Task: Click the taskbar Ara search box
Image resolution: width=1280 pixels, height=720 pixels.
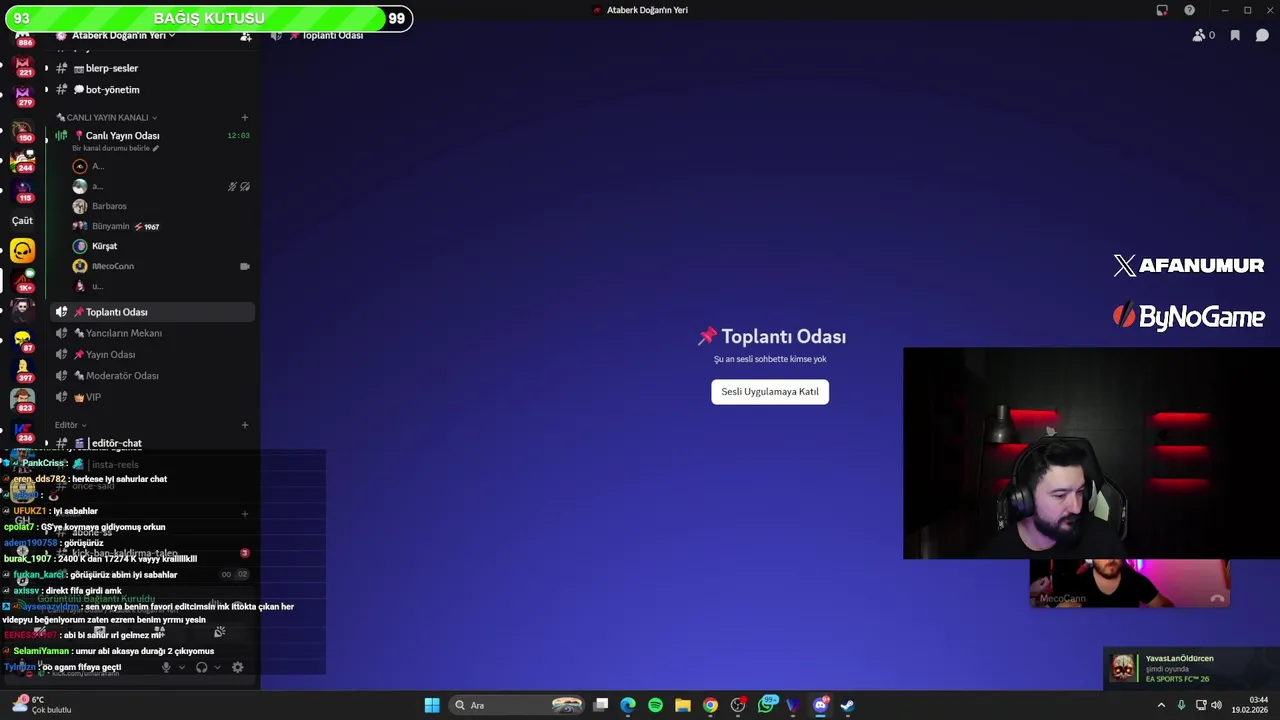Action: (517, 705)
